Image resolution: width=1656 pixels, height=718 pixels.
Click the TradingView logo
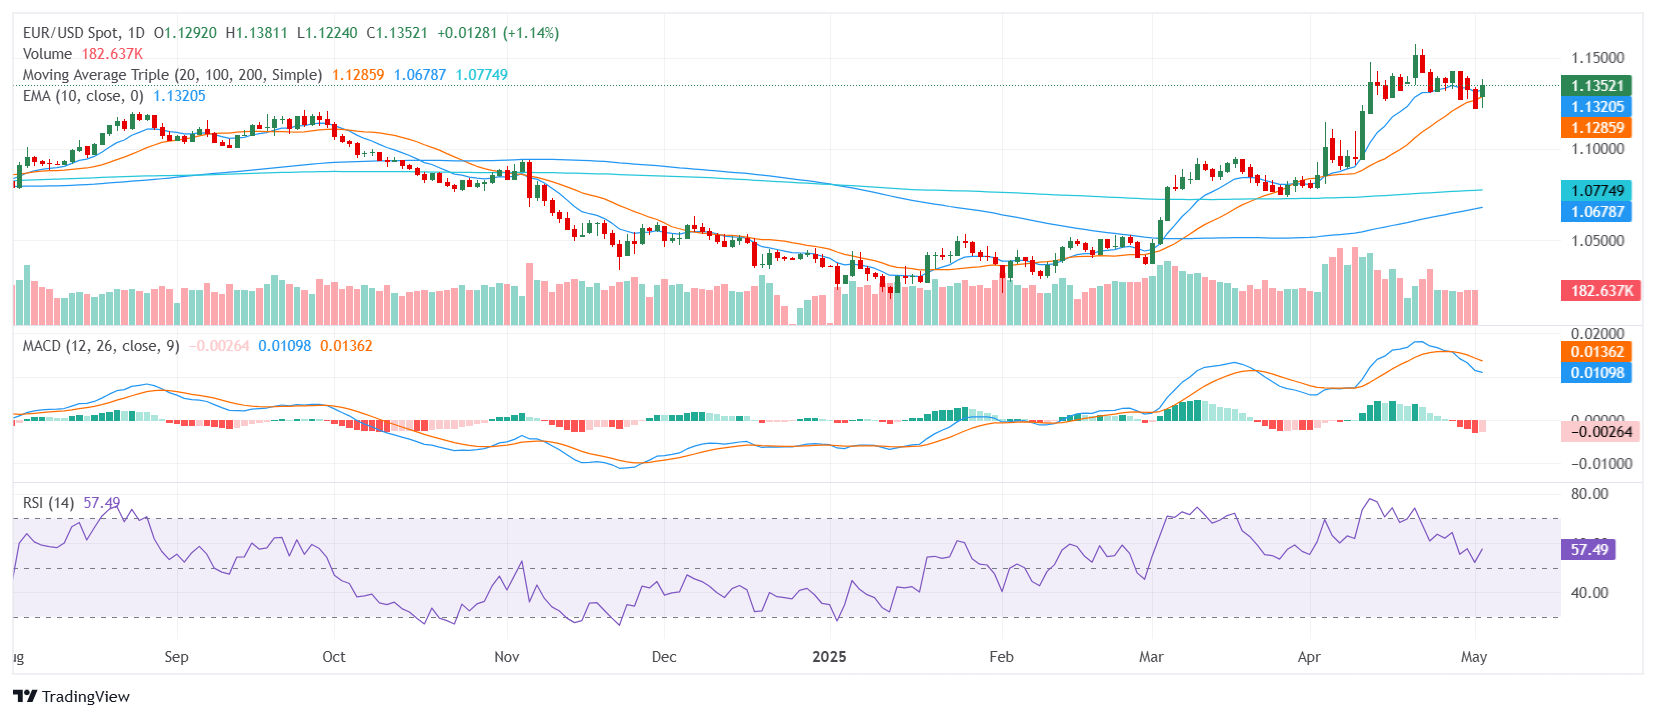point(72,697)
